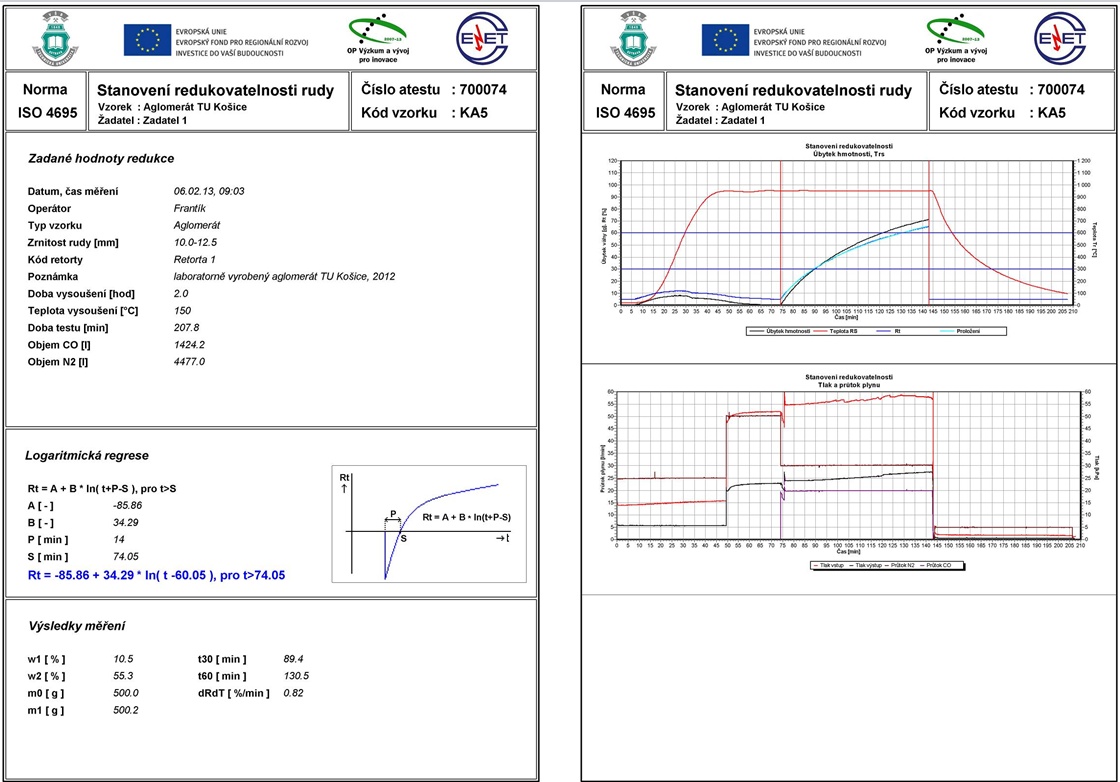1120x782 pixels.
Task: Select the t30 [min] value '89.4'
Action: (x=294, y=659)
